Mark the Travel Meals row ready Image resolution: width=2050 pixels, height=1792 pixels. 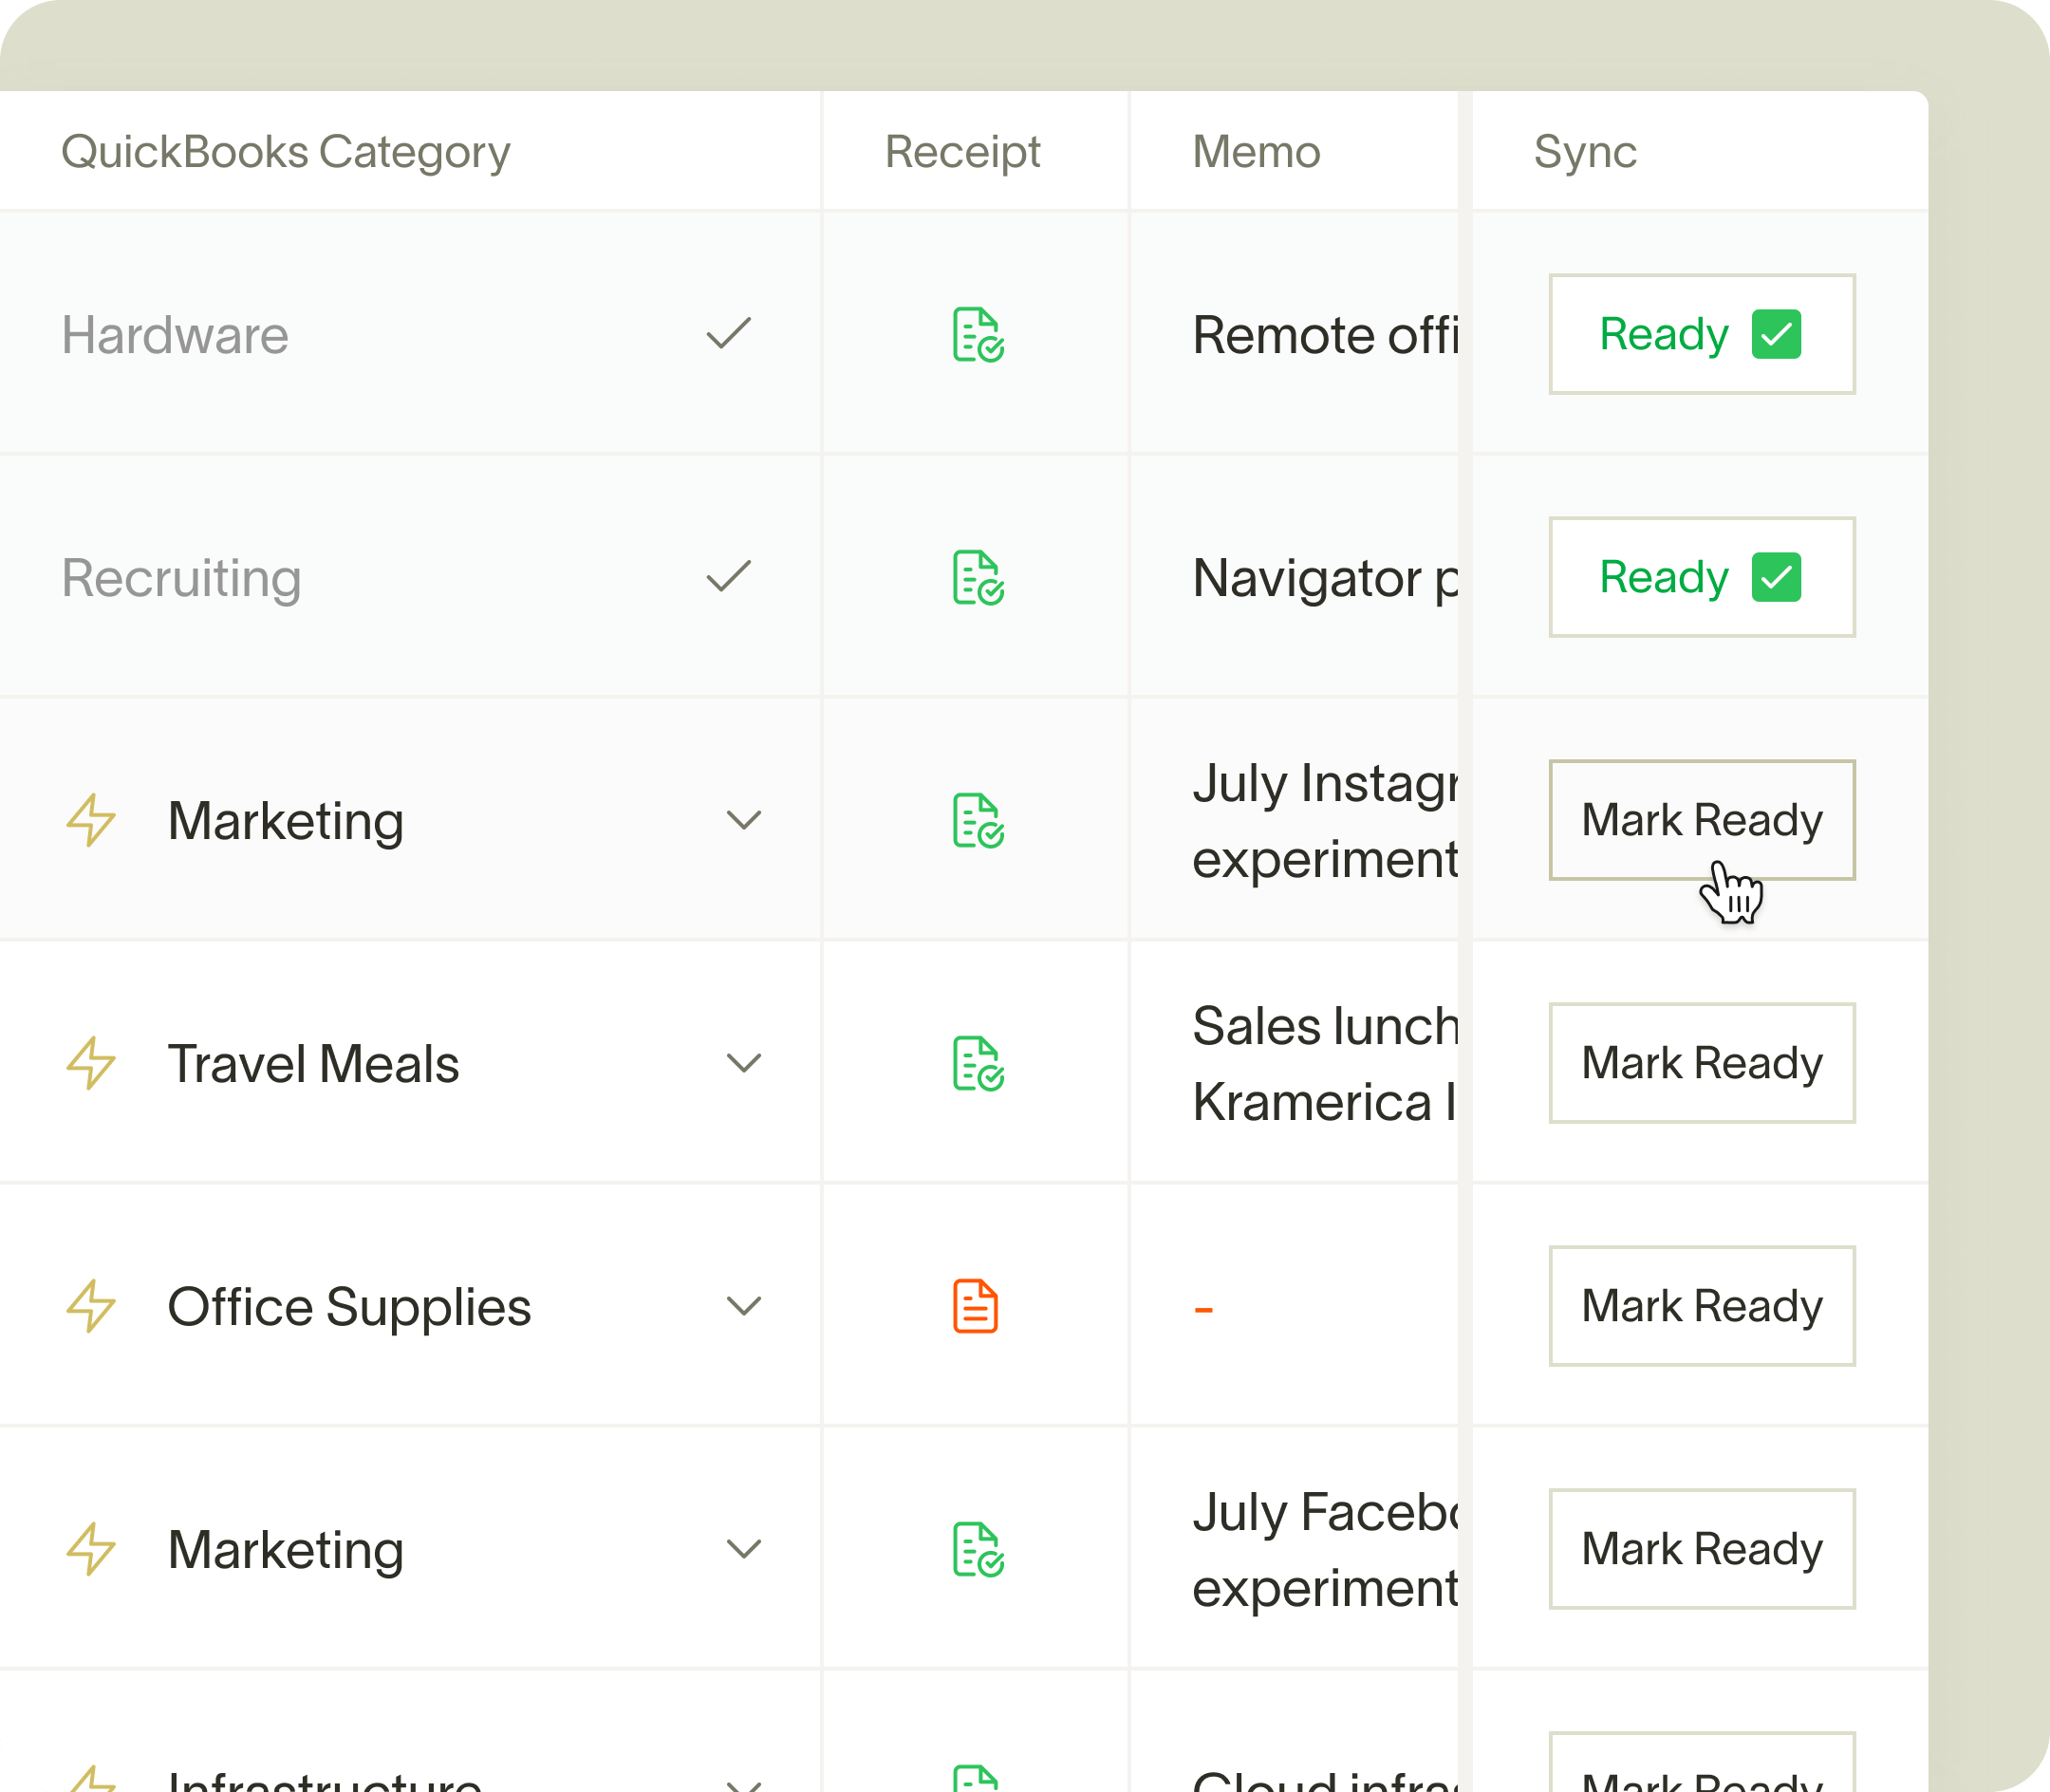[x=1702, y=1063]
